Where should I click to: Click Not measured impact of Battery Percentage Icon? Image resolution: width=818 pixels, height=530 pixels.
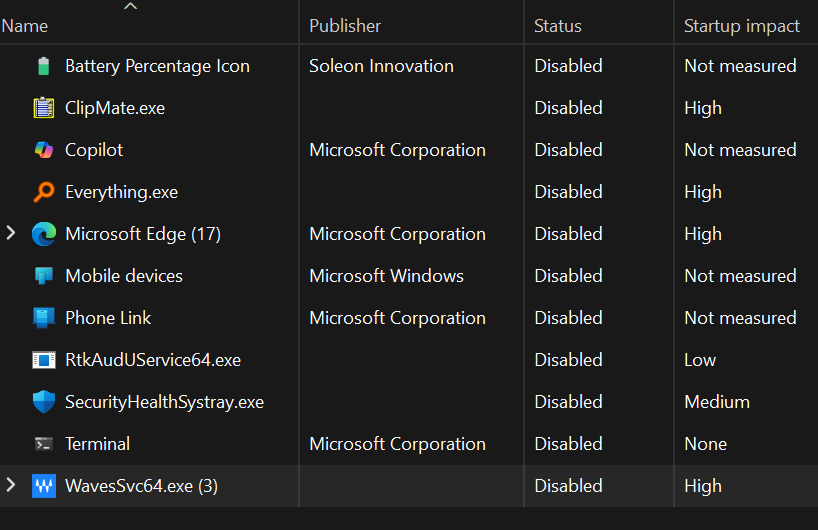point(740,66)
